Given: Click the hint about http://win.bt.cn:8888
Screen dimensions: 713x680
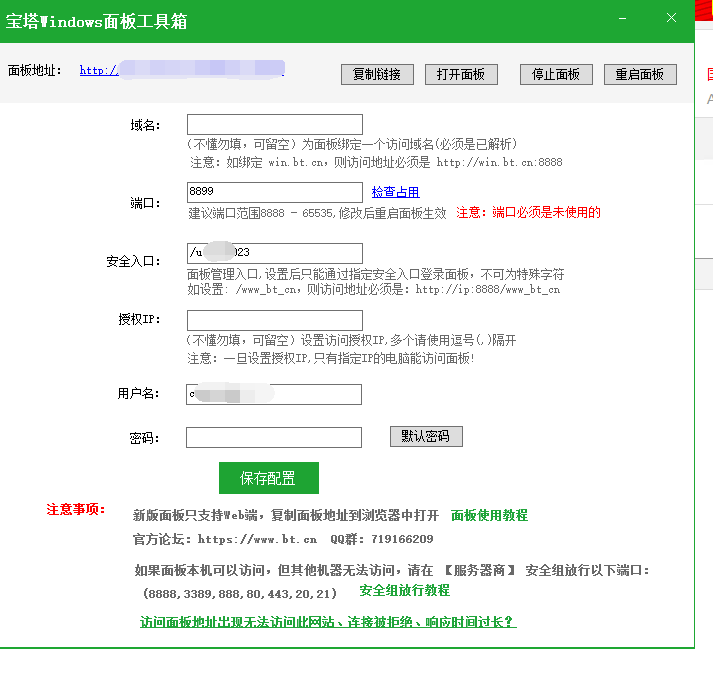Looking at the screenshot, I should click(376, 162).
